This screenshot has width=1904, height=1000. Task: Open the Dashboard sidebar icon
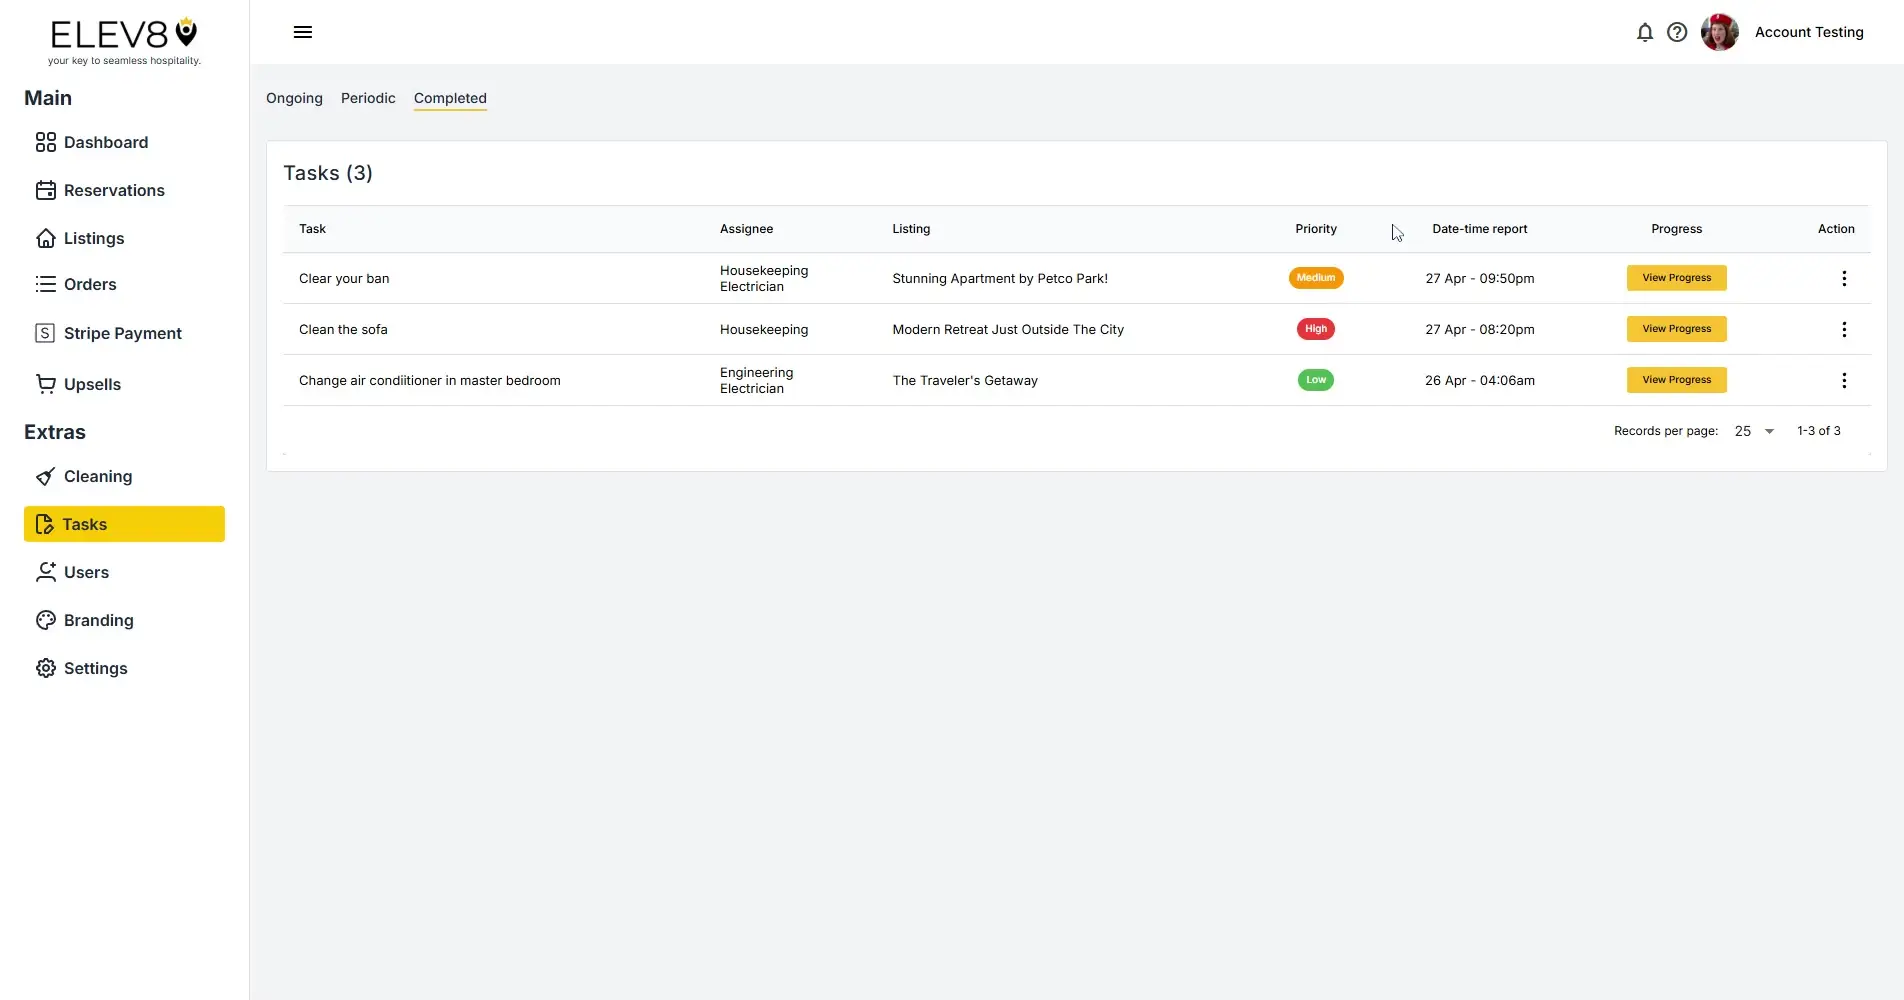pos(45,142)
